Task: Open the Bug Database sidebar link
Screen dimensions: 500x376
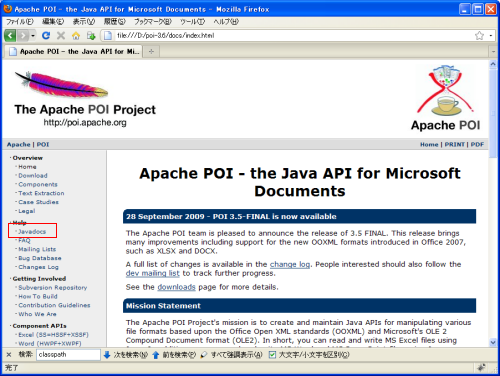Action: (x=40, y=258)
